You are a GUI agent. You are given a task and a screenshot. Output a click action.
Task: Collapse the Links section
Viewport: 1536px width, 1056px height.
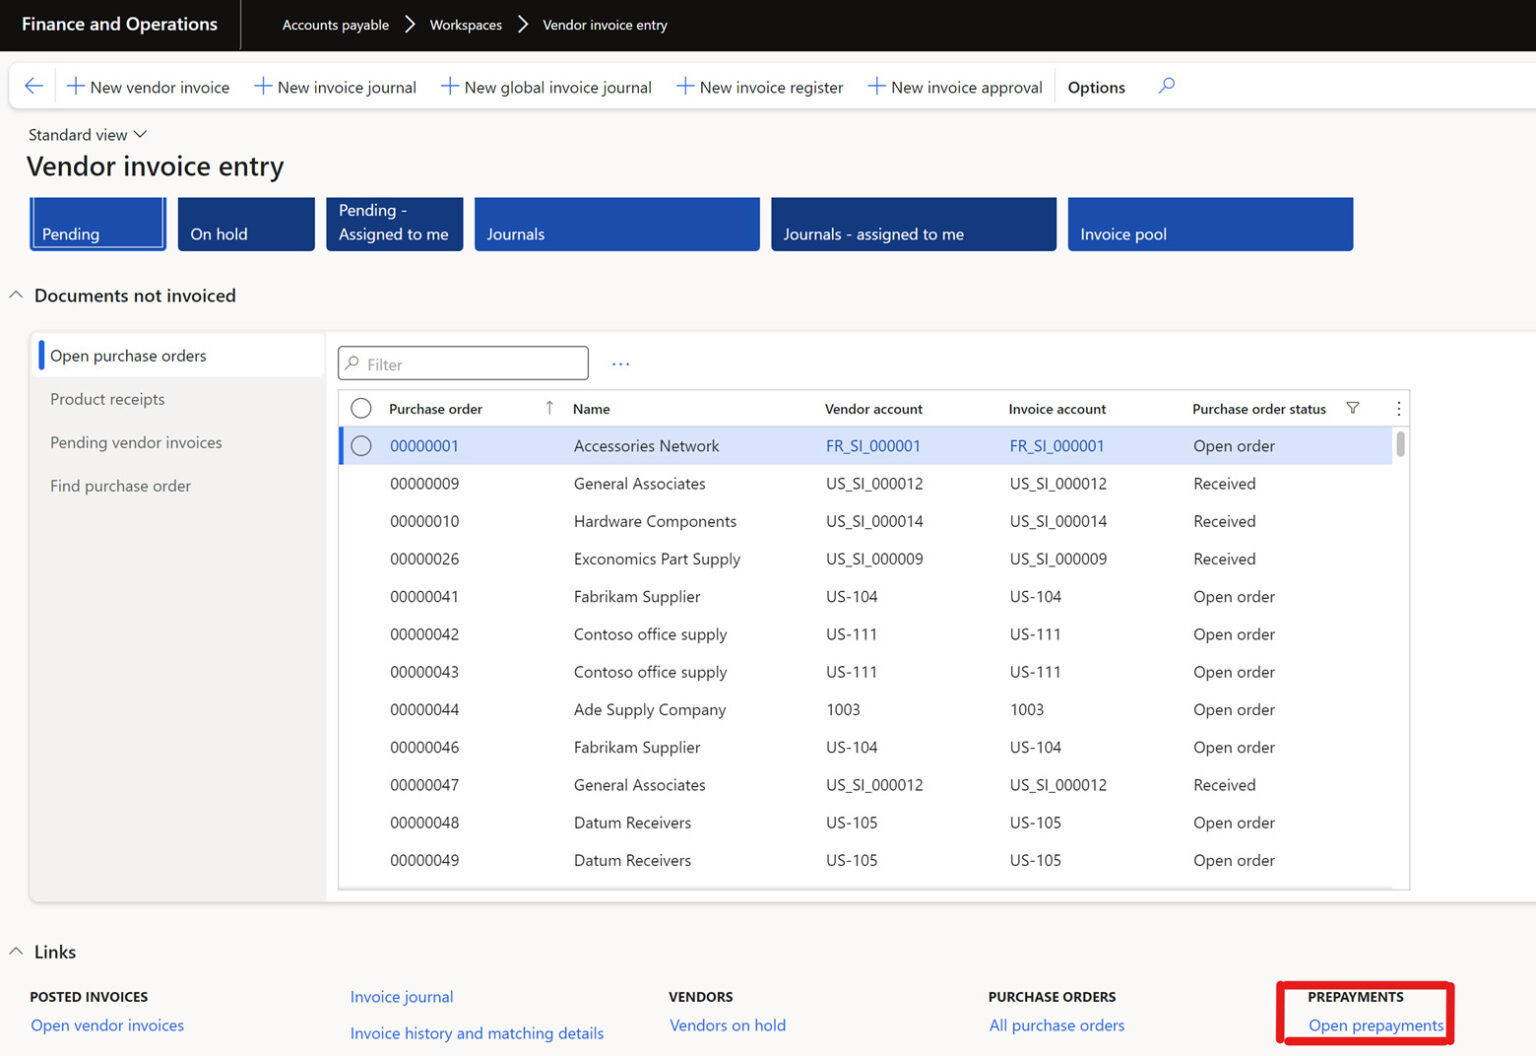[16, 951]
